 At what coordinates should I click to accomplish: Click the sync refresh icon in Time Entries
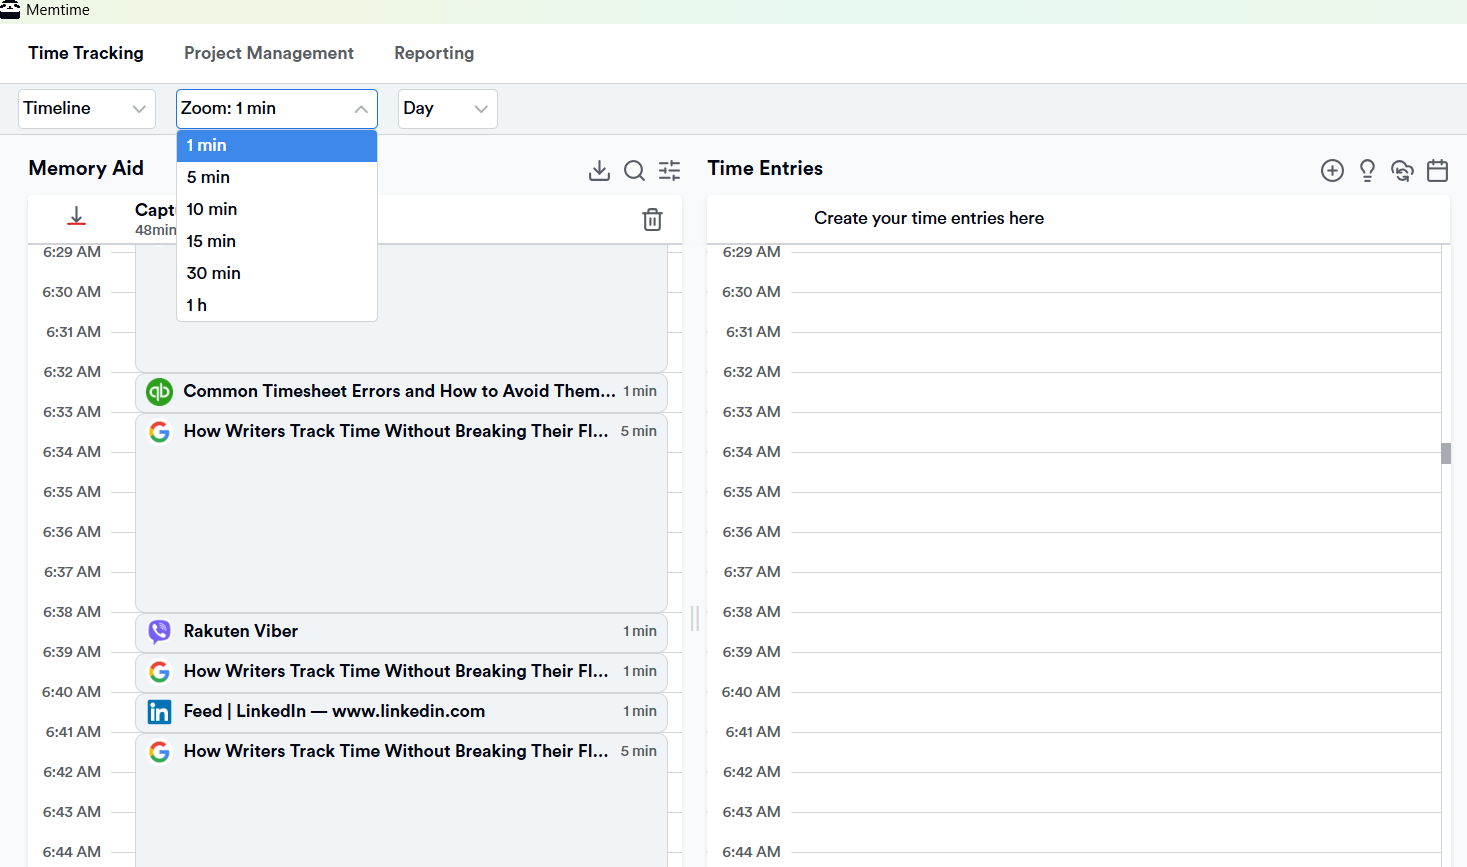(1402, 171)
